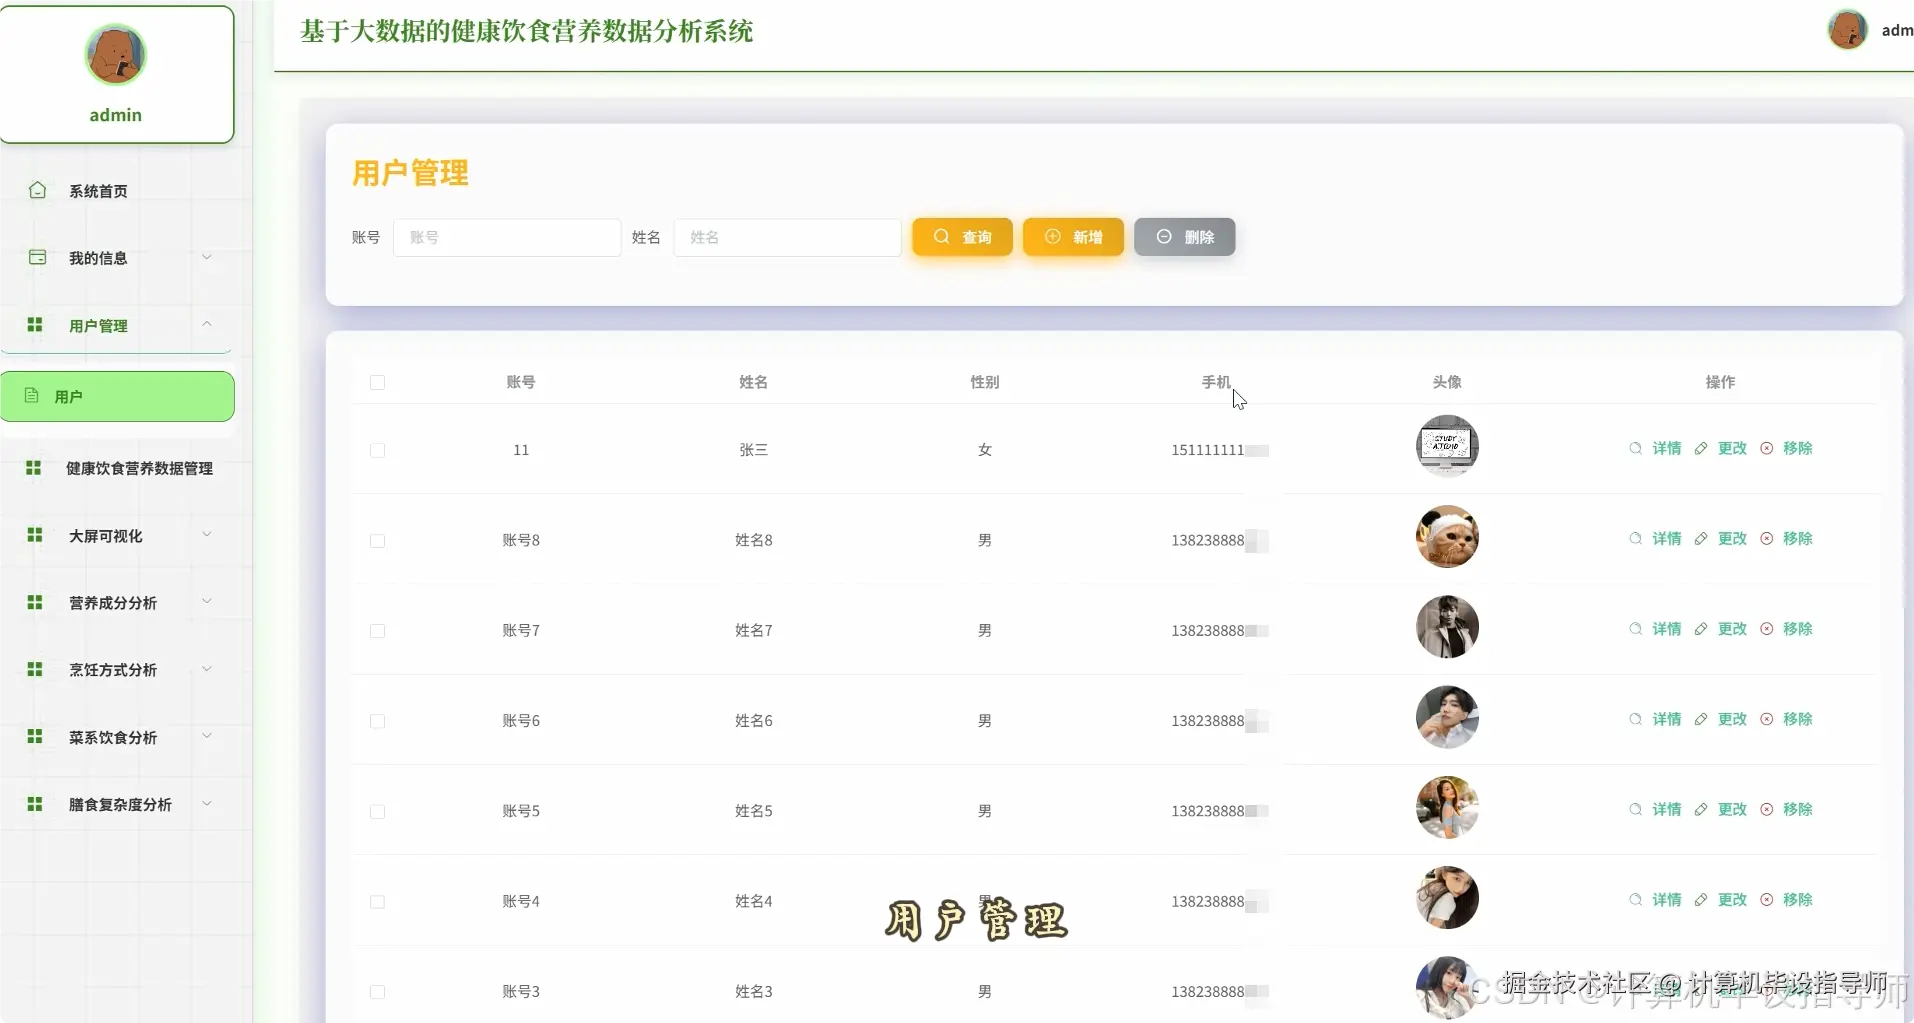Click the grid icon beside 用户管理 menu

click(35, 324)
